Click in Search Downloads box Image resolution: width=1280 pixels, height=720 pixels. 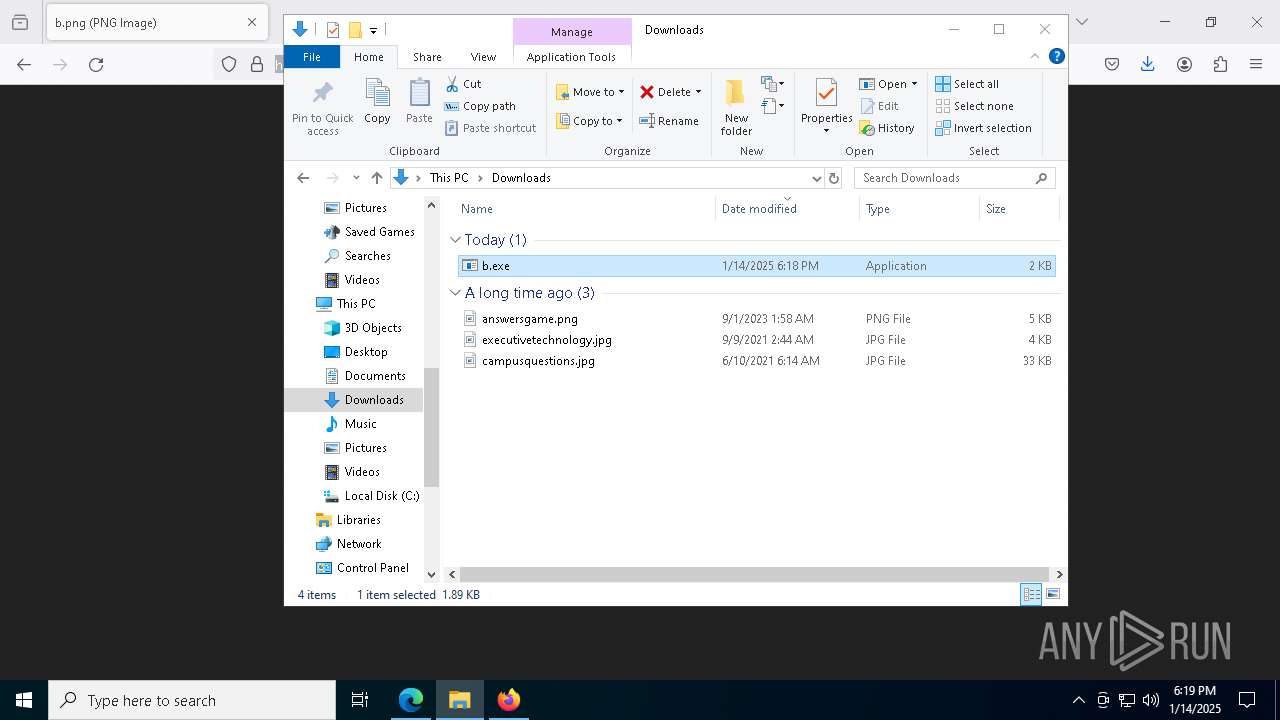pos(954,178)
